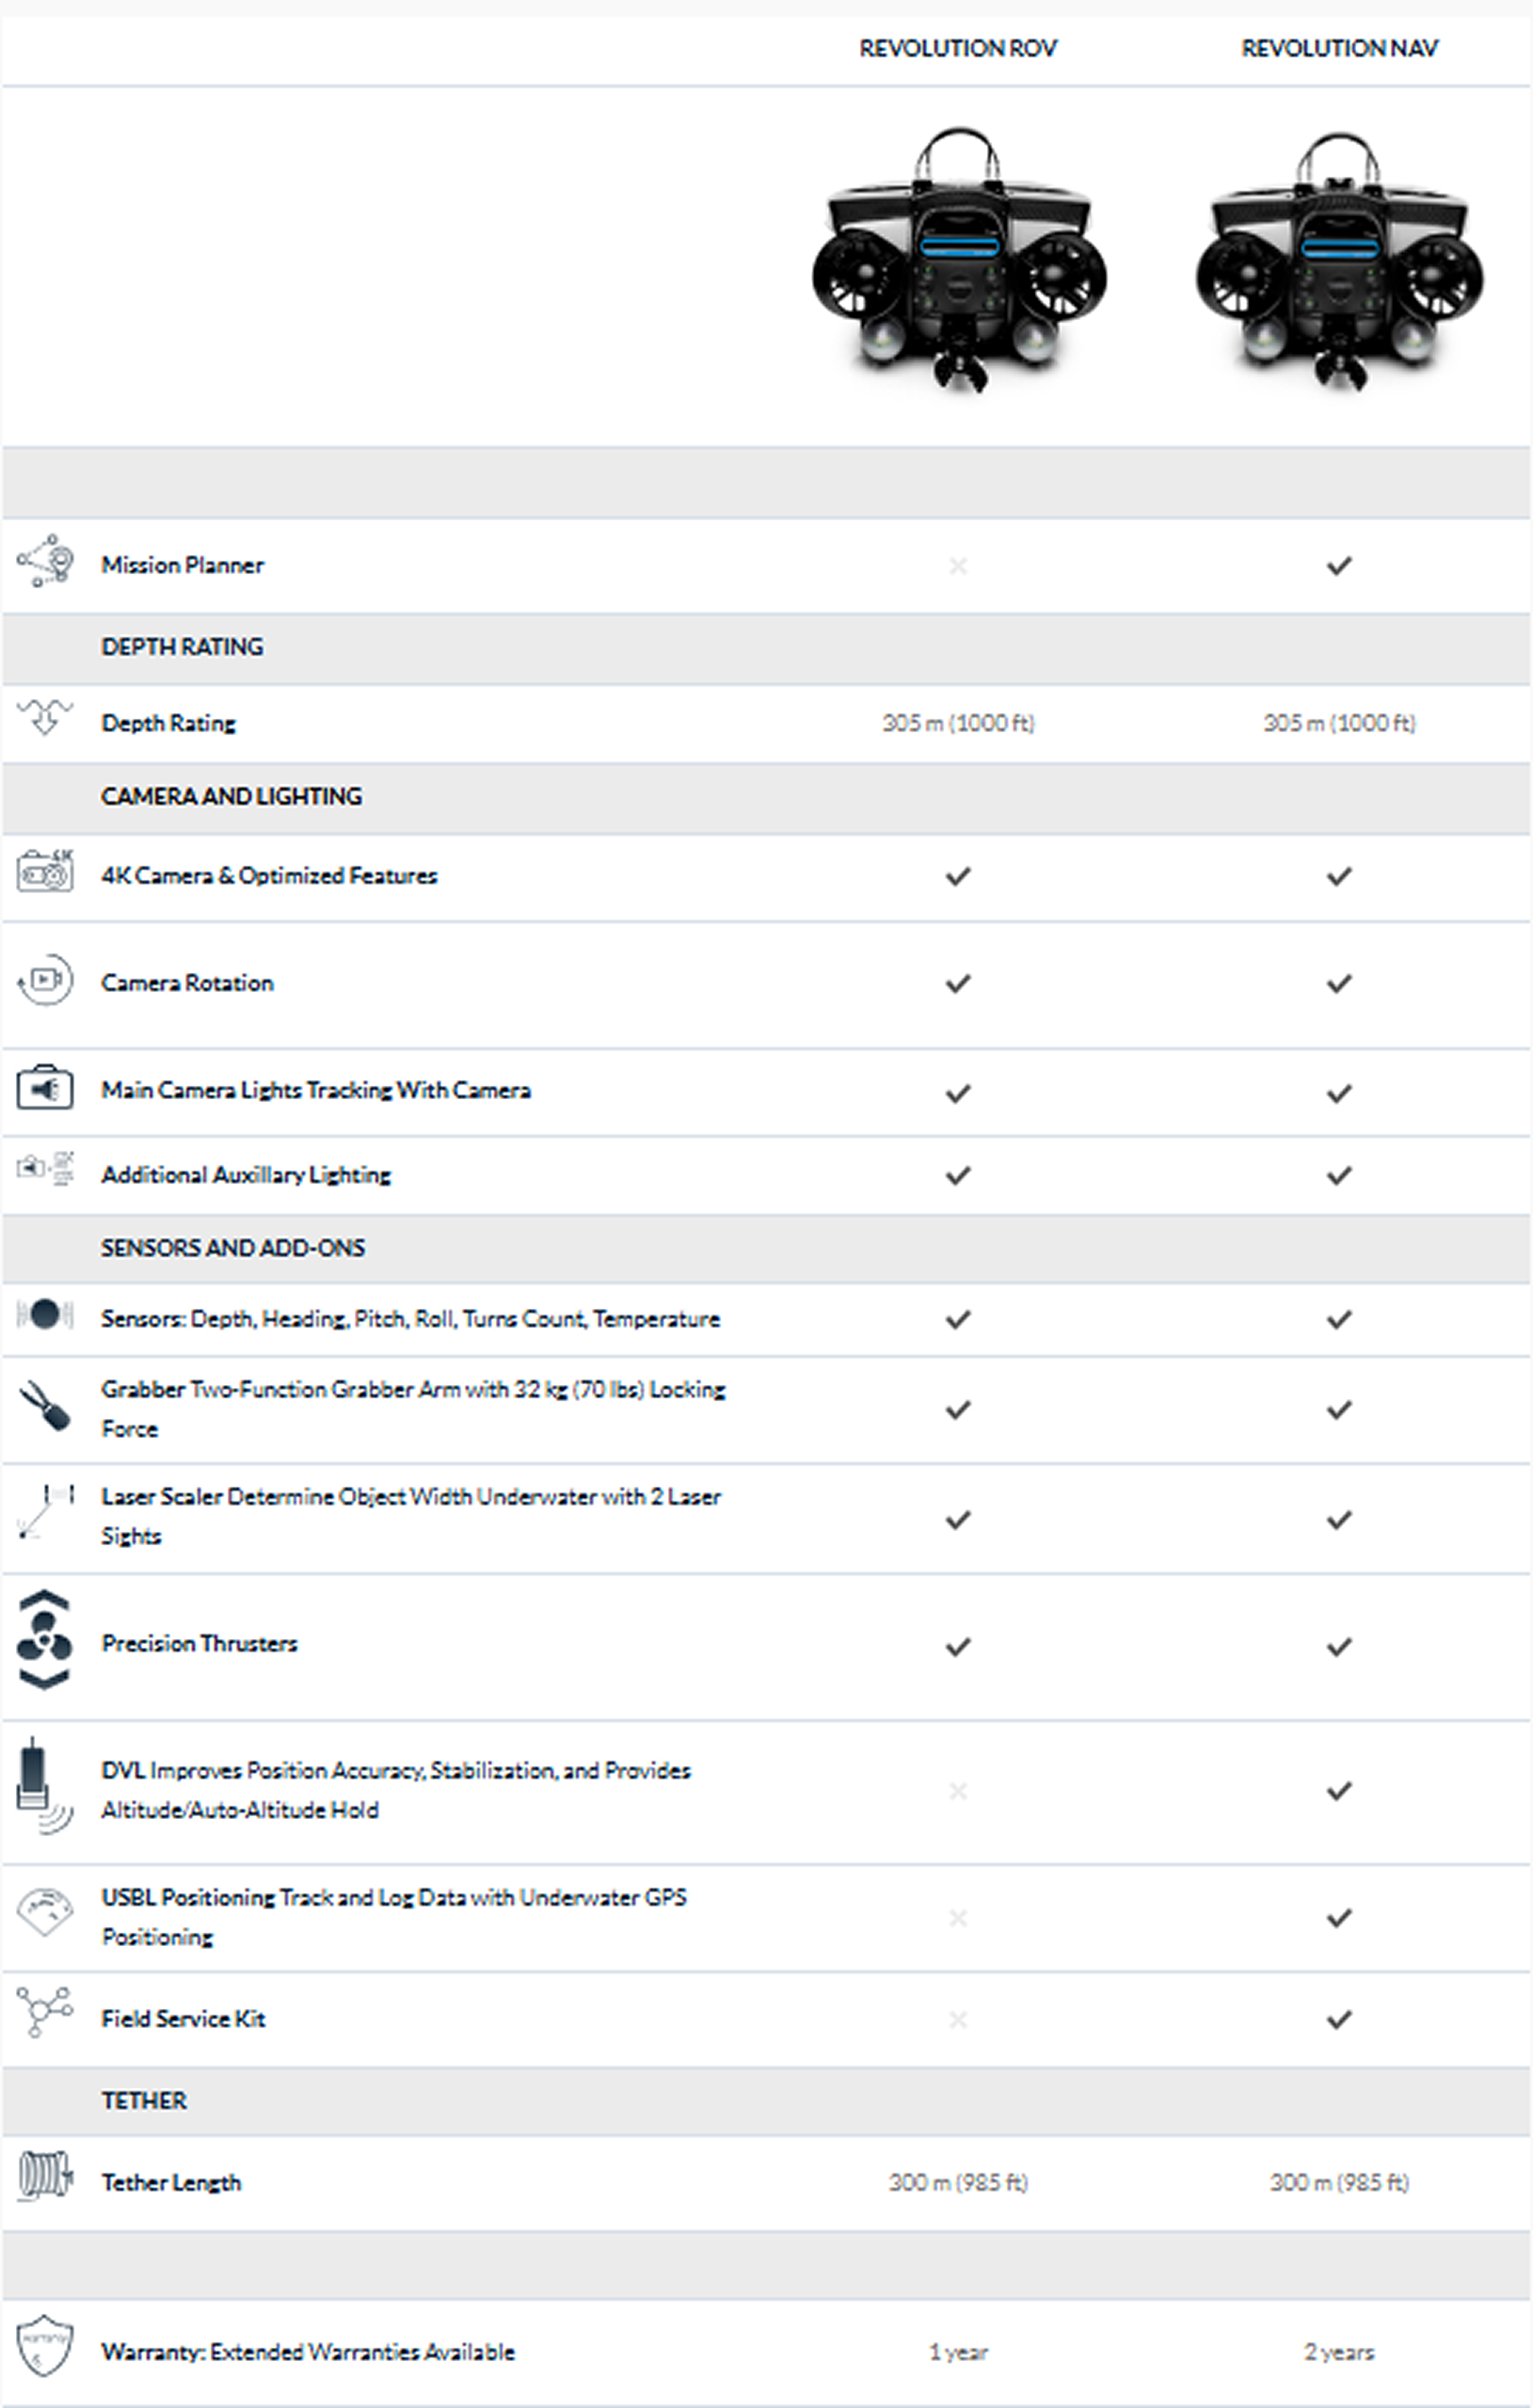Click the Camera Rotation checkmark for Revolution ROV
This screenshot has width=1533, height=2408.
(x=958, y=984)
